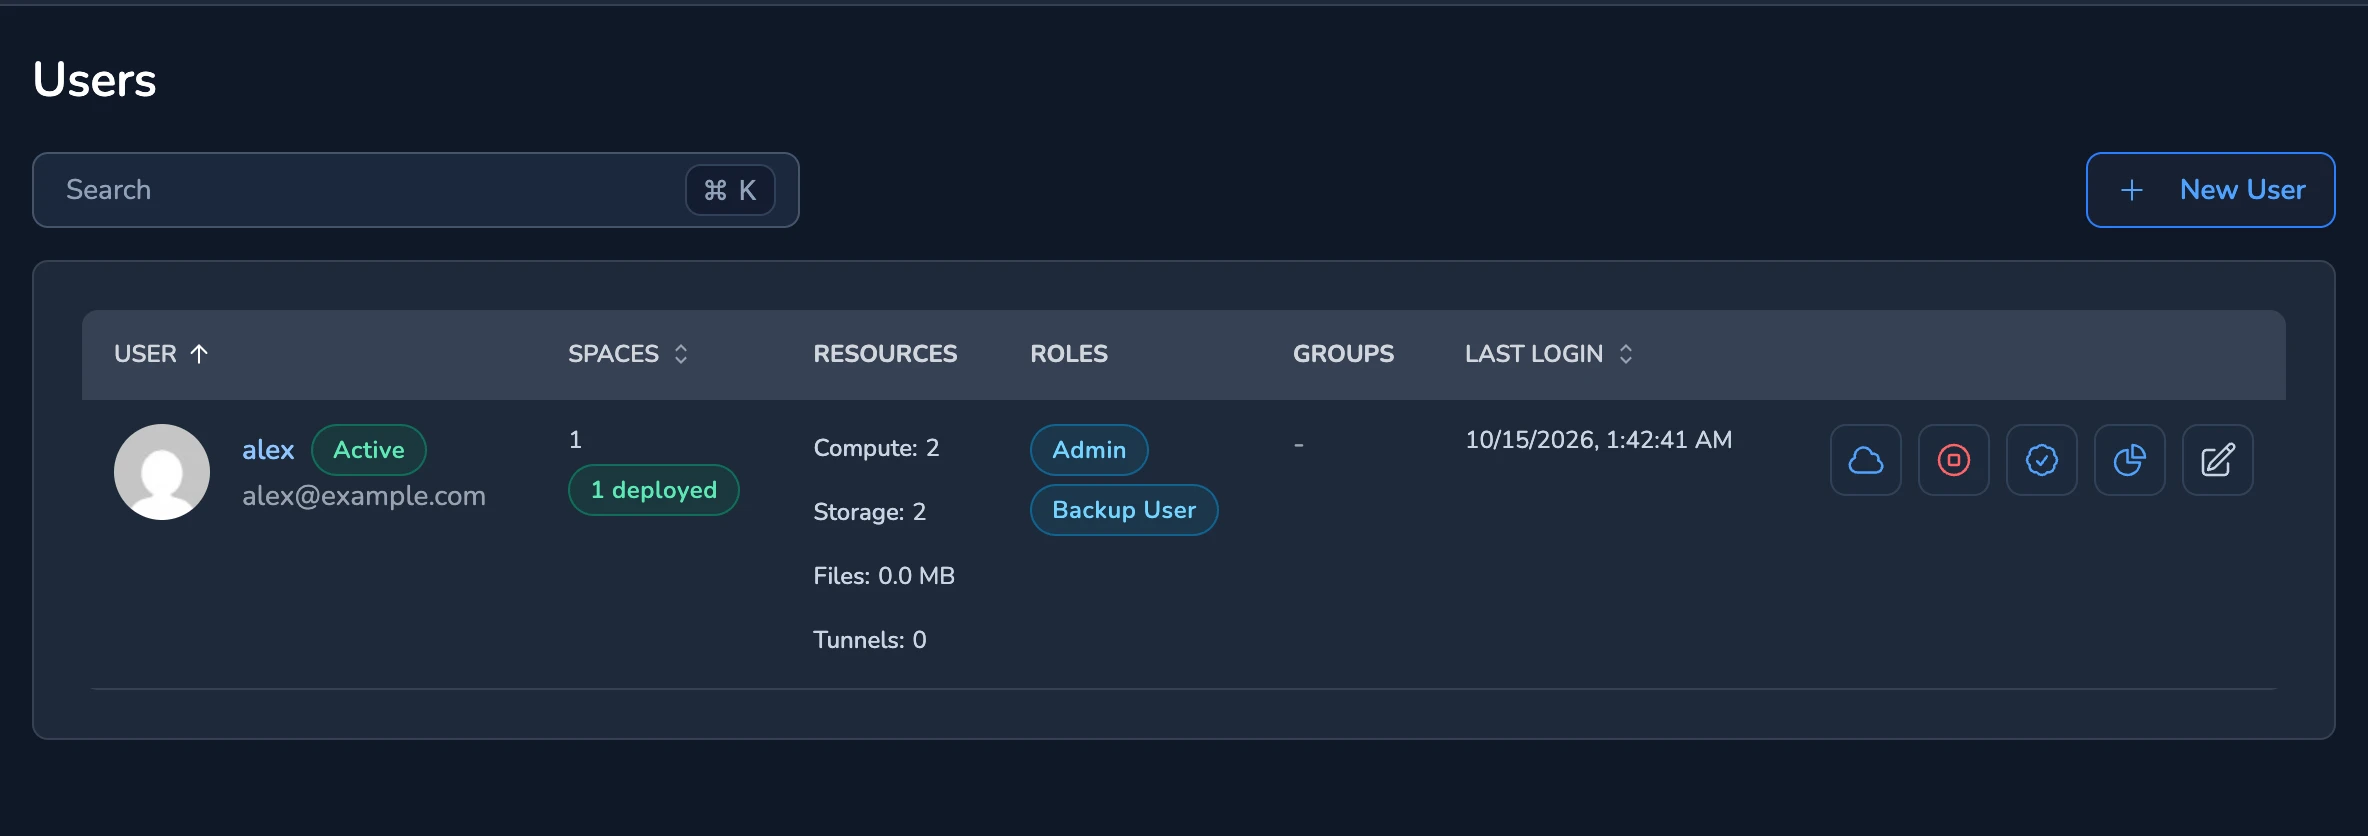Click the Files: 0.0 MB text
This screenshot has height=836, width=2368.
click(x=884, y=576)
